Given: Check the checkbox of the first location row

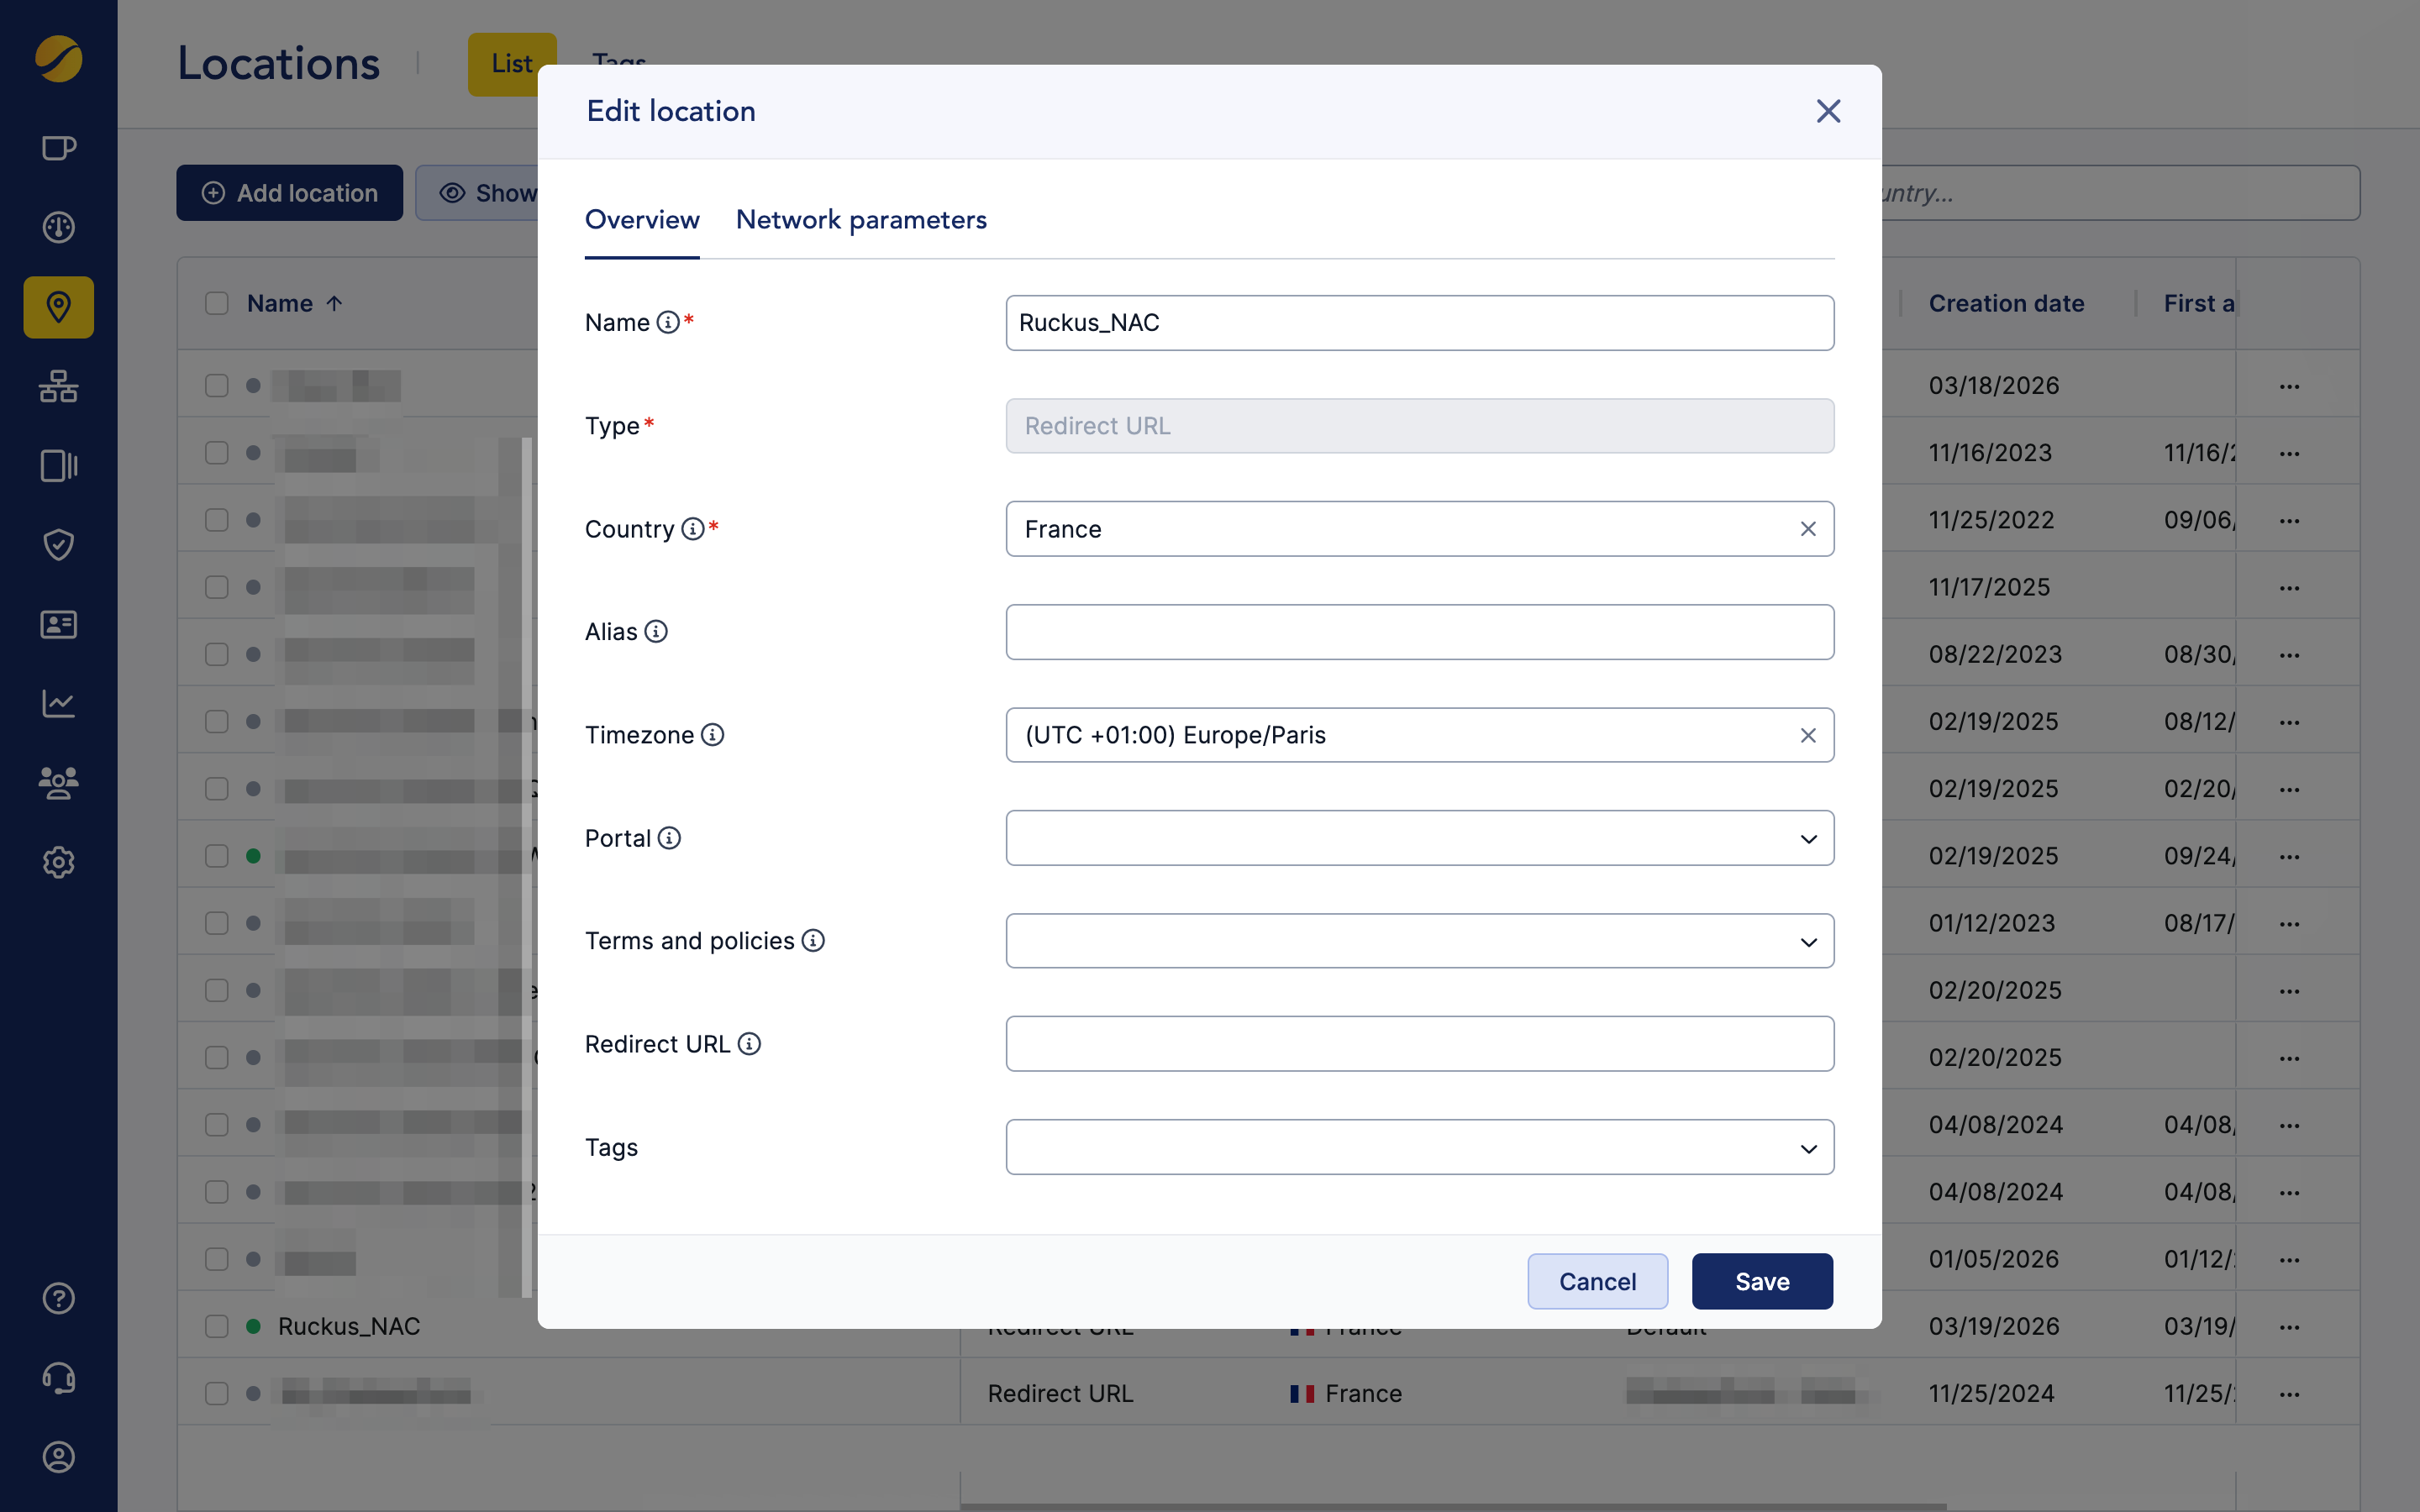Looking at the screenshot, I should 217,386.
